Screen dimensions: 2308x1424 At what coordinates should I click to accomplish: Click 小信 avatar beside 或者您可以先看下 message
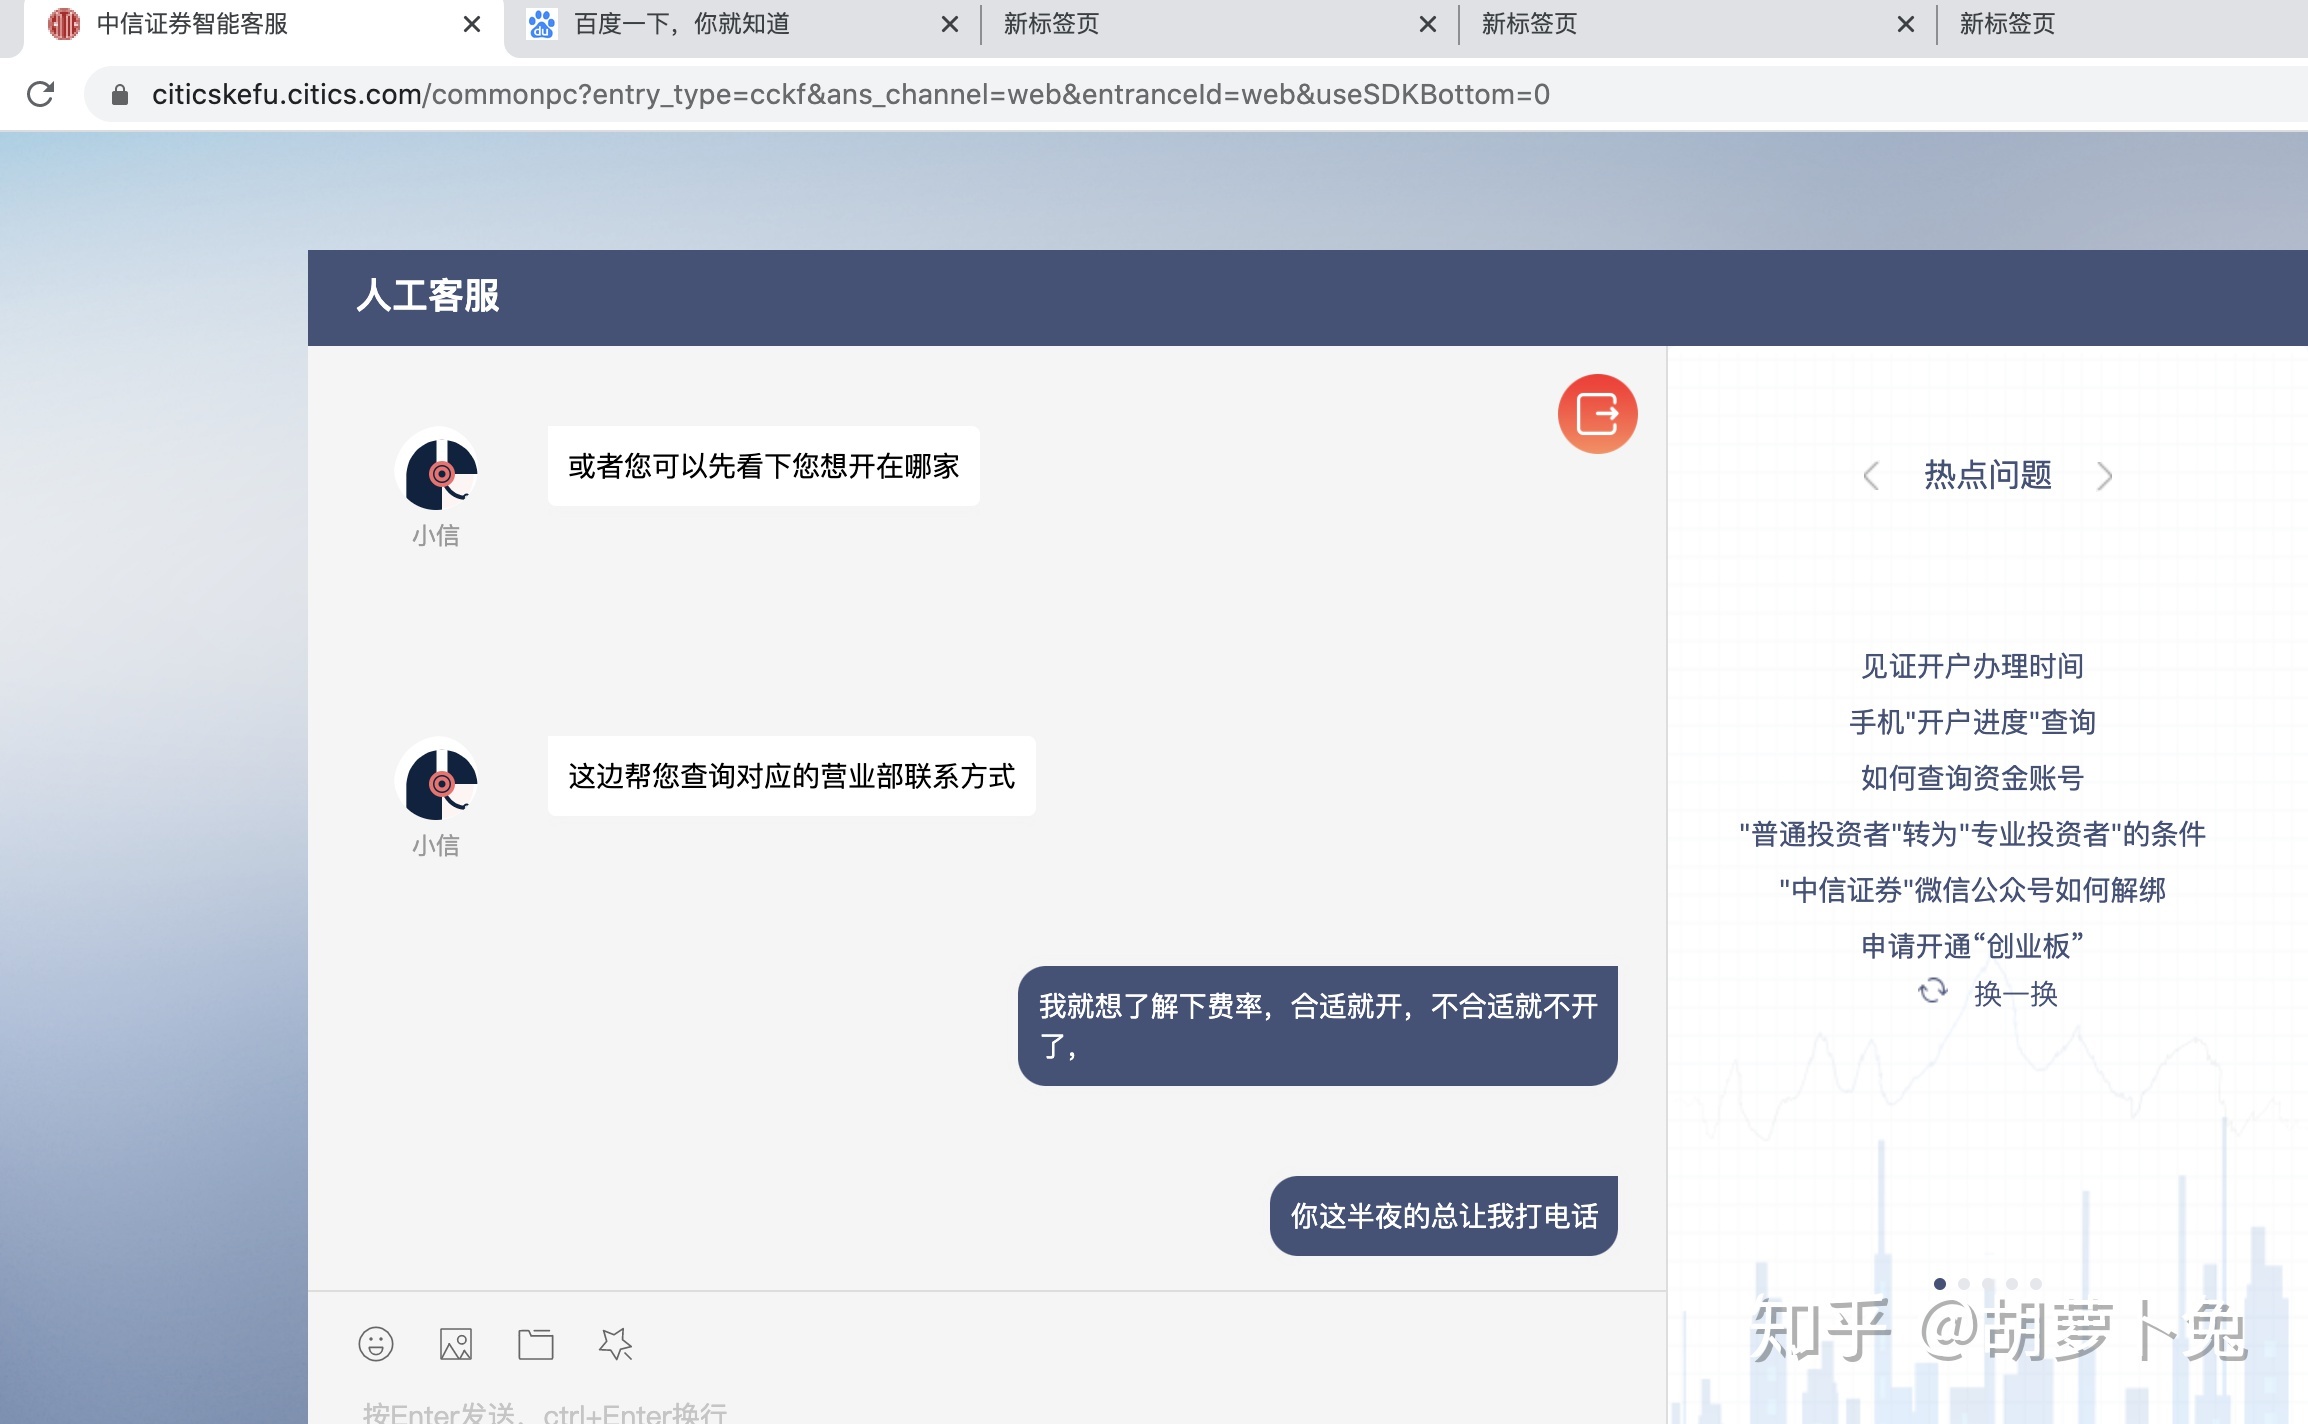point(437,469)
